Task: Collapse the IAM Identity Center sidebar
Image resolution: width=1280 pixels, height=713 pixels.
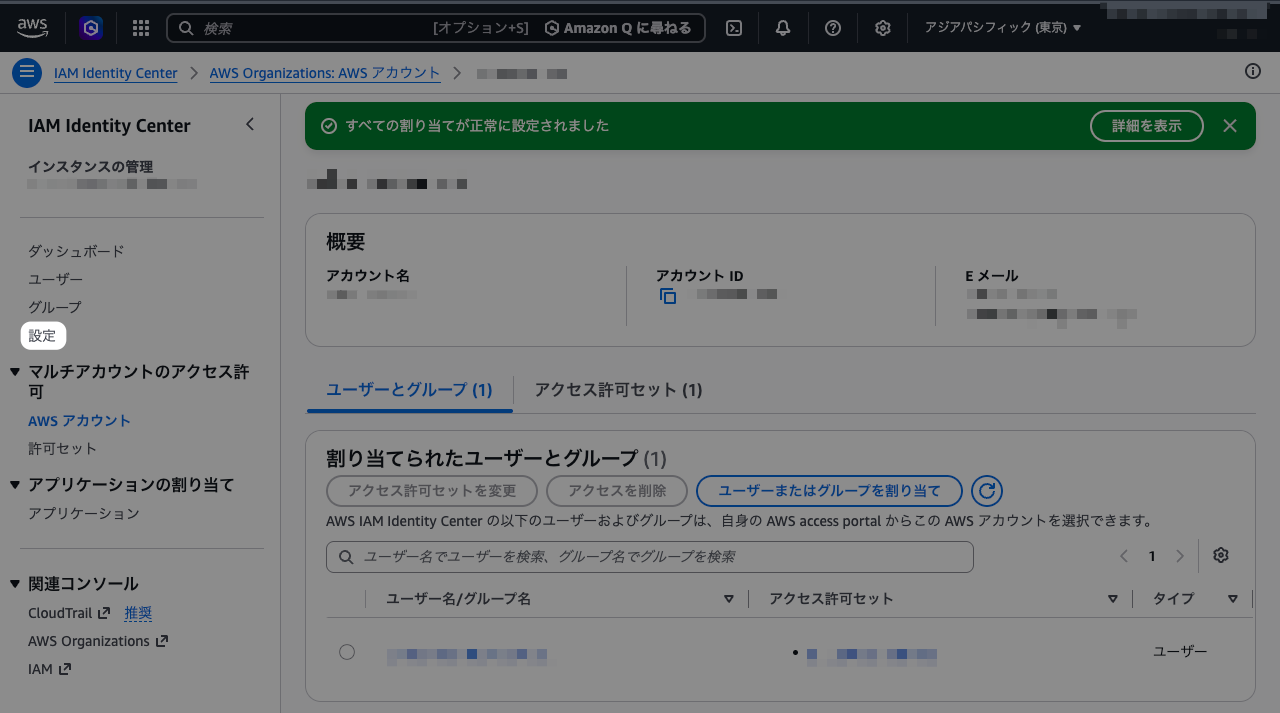Action: 250,124
